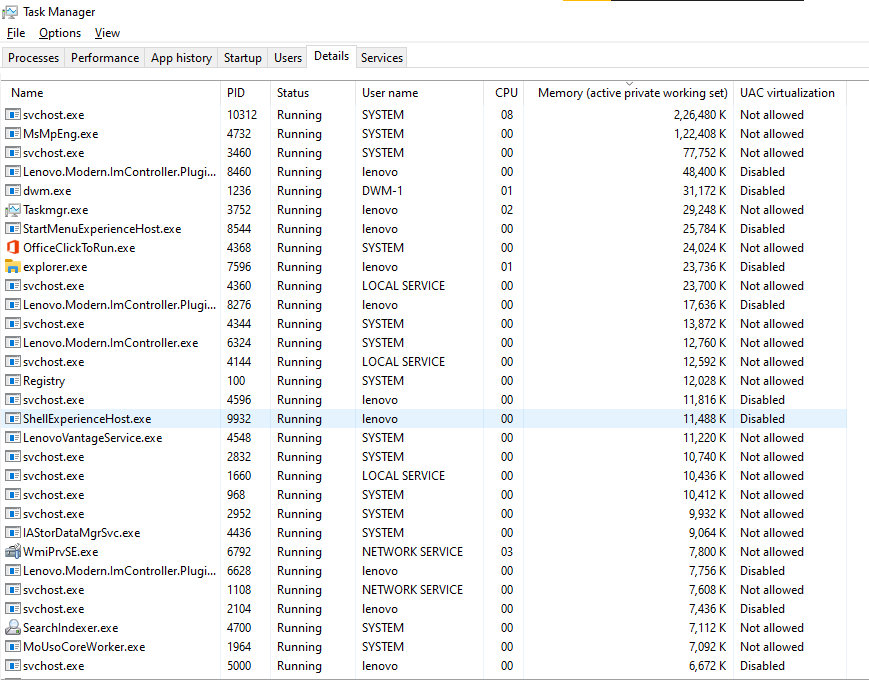
Task: Switch to the Services tab
Action: click(x=382, y=58)
